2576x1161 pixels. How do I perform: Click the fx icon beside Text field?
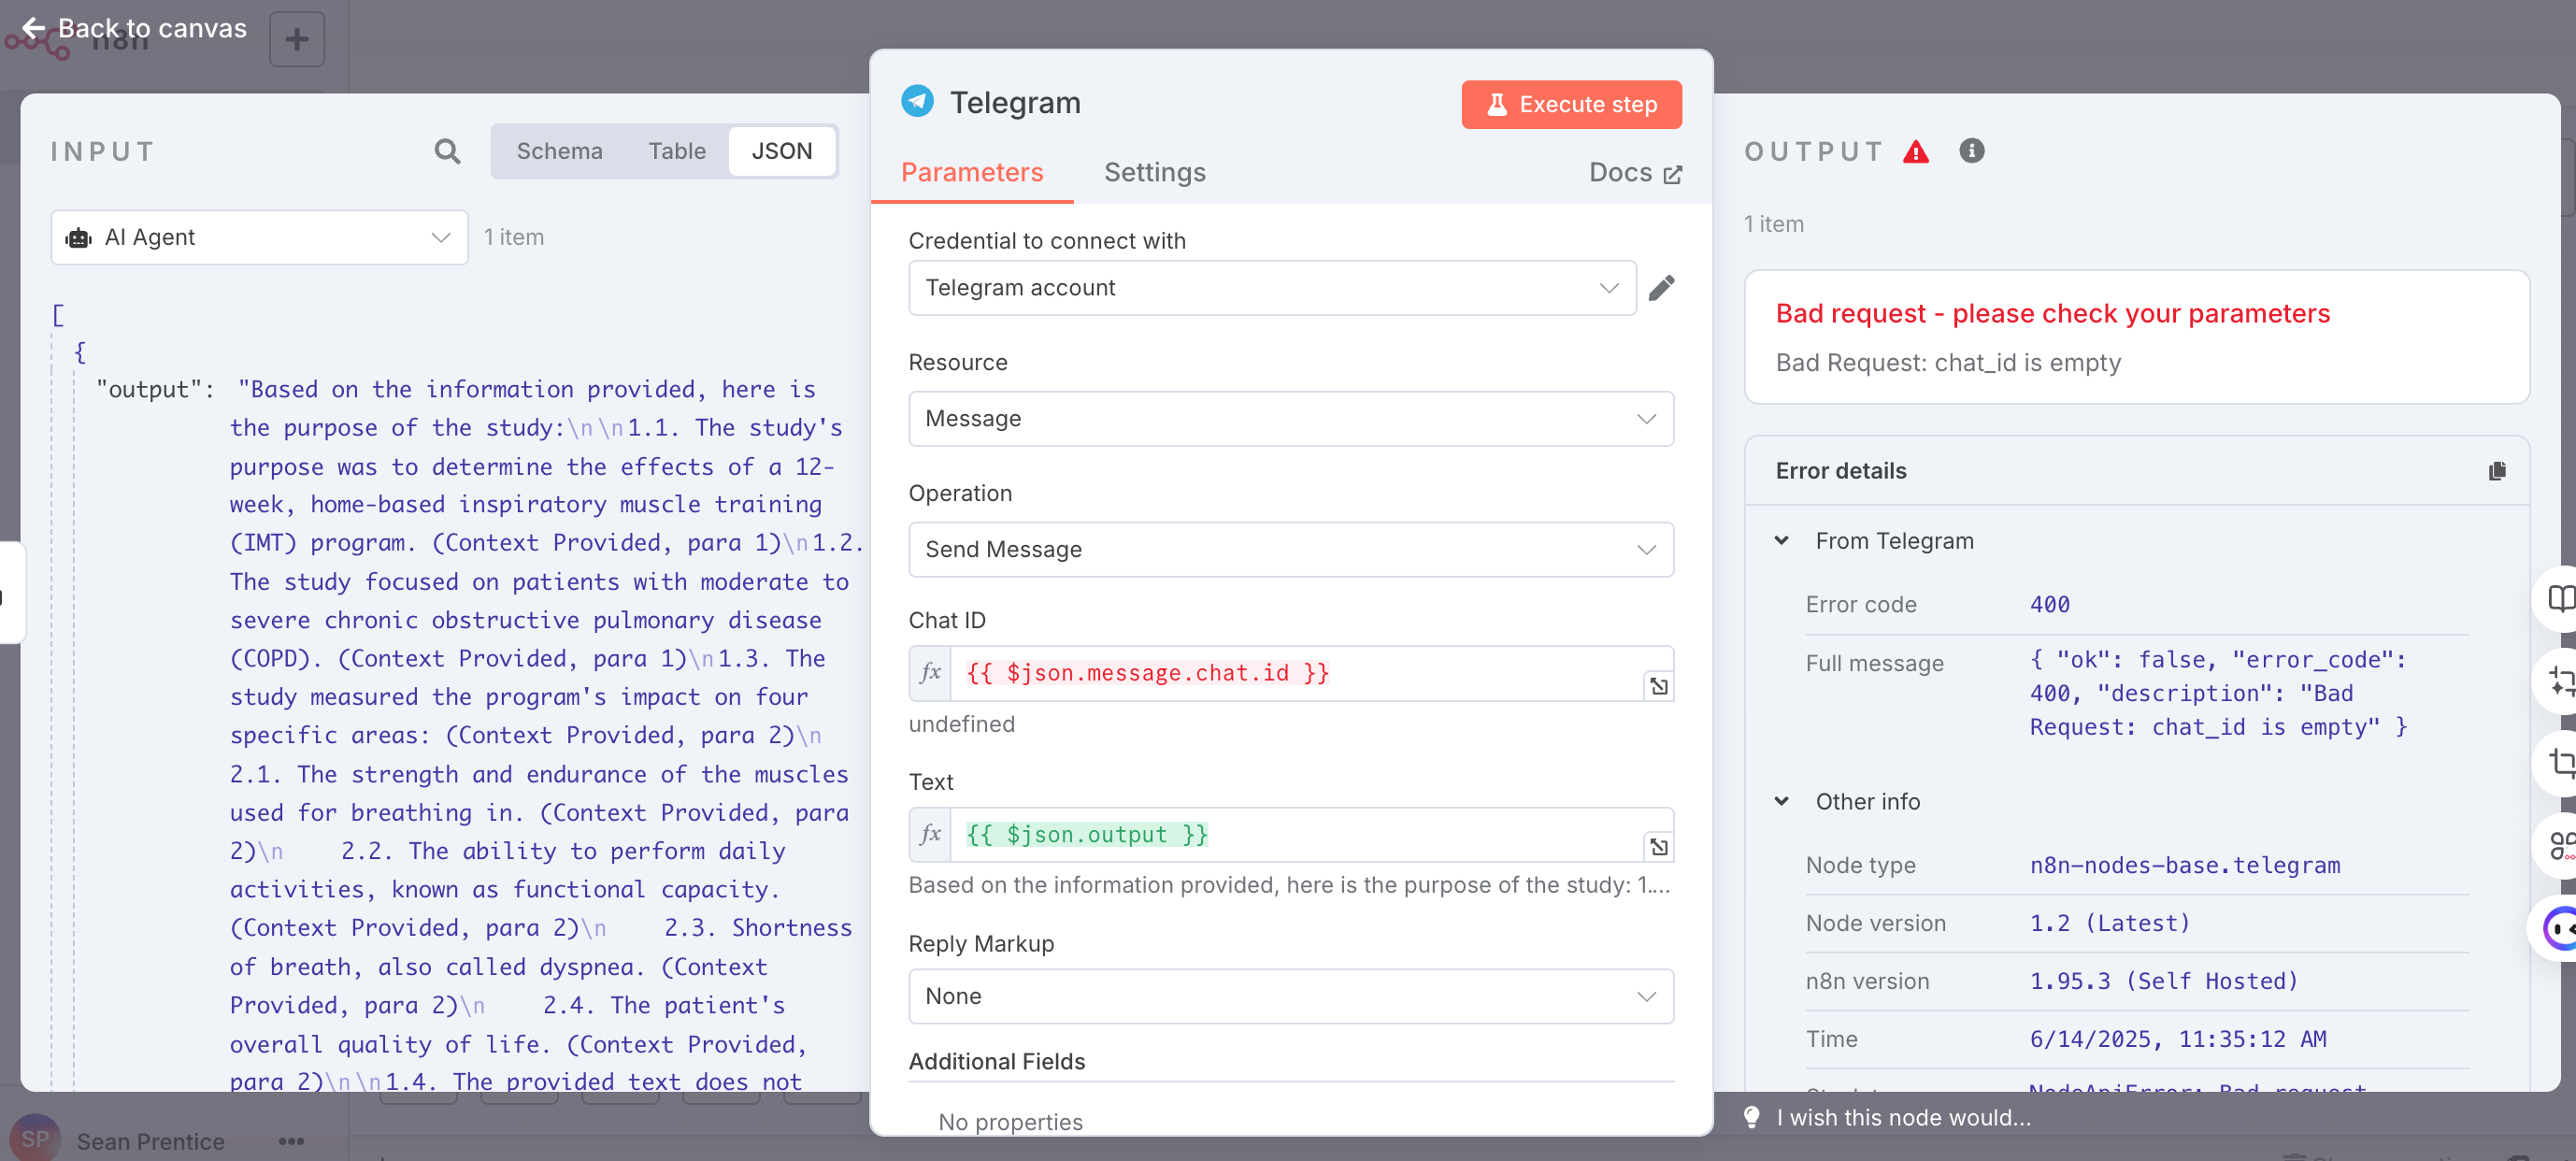click(930, 834)
